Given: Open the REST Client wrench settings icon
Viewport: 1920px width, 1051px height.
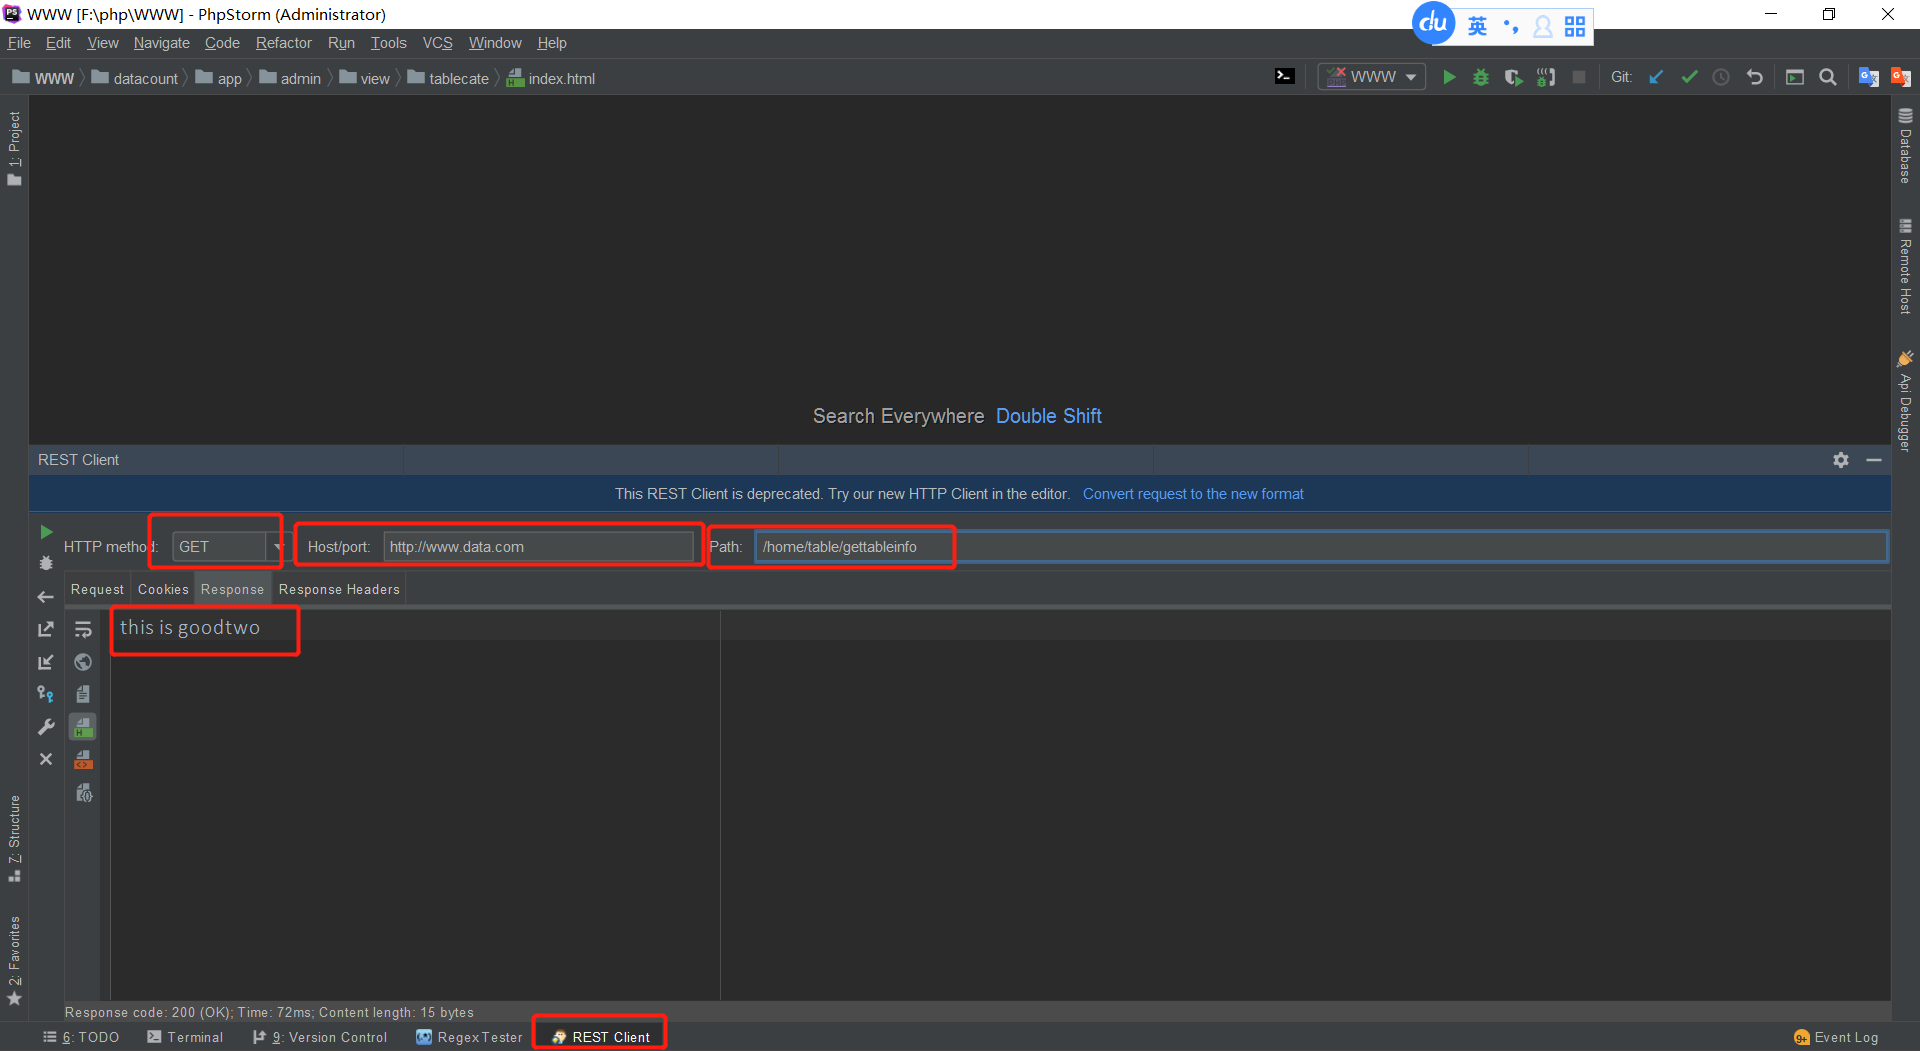Looking at the screenshot, I should click(x=46, y=727).
